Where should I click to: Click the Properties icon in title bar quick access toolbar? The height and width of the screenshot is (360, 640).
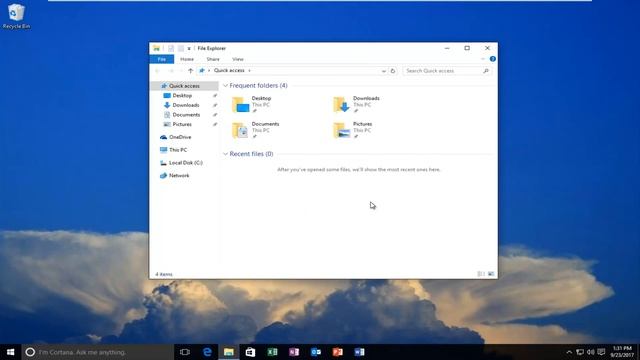tap(171, 48)
